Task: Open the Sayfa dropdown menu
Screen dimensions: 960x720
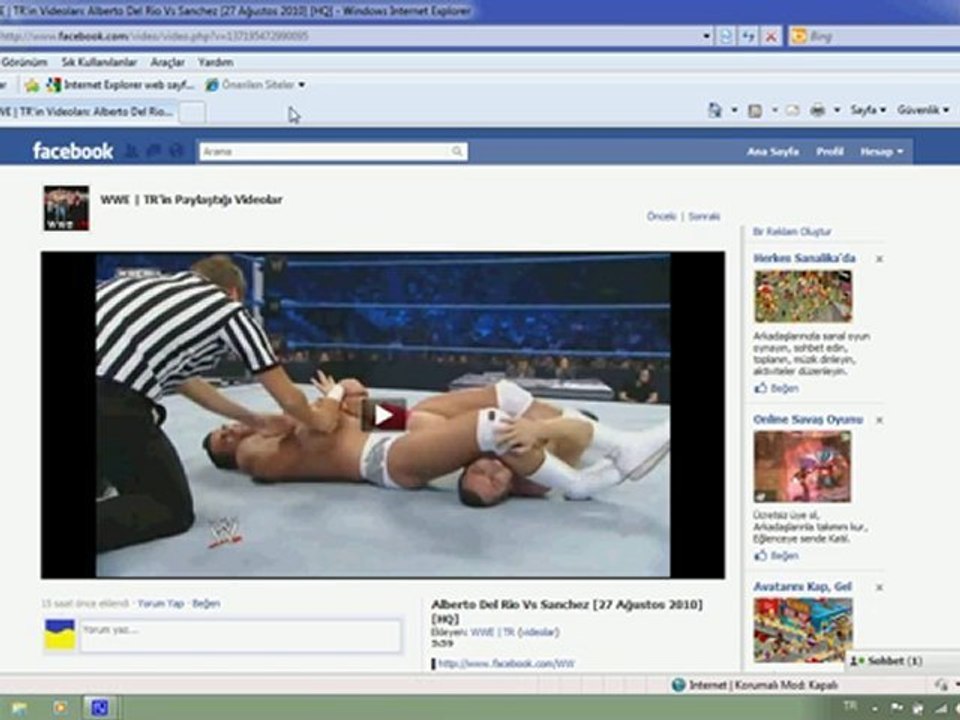Action: pyautogui.click(x=868, y=110)
